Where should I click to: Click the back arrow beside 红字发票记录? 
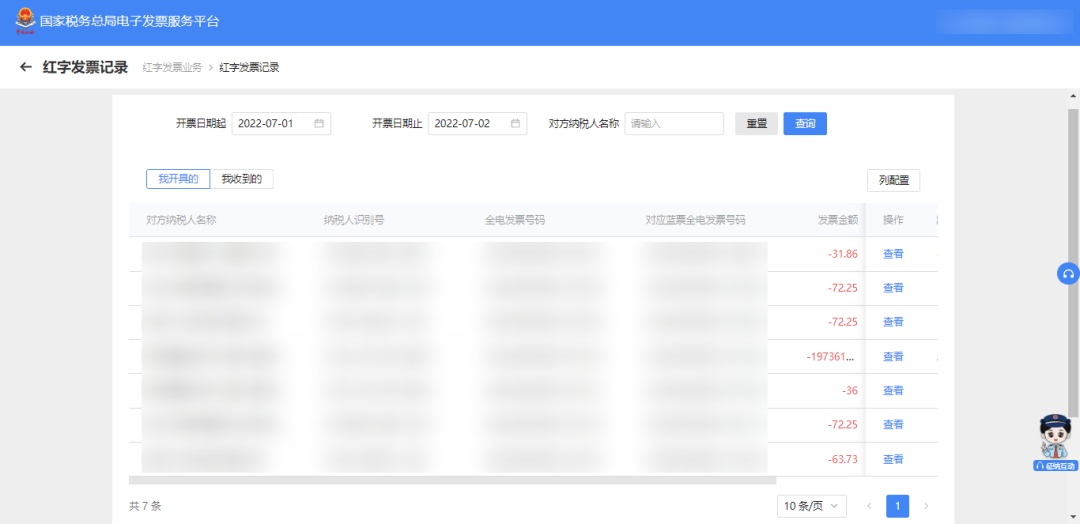click(x=26, y=68)
